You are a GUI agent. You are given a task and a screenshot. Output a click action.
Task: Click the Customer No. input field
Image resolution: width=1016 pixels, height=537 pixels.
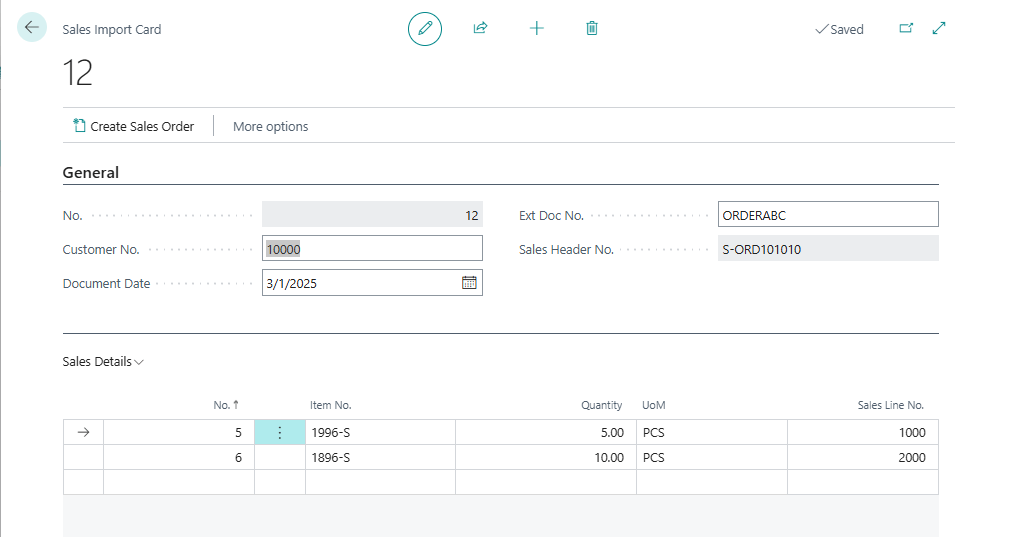[372, 249]
